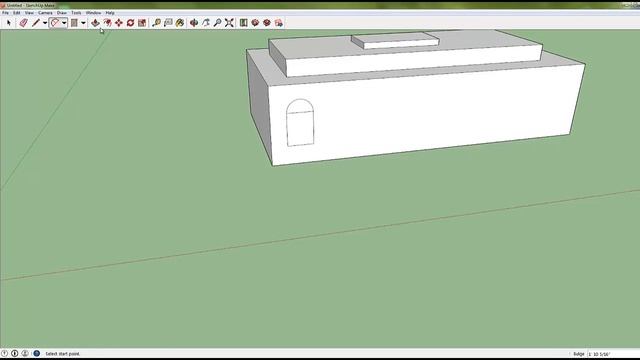Choose the Eraser tool
640x360 pixels.
pyautogui.click(x=23, y=23)
